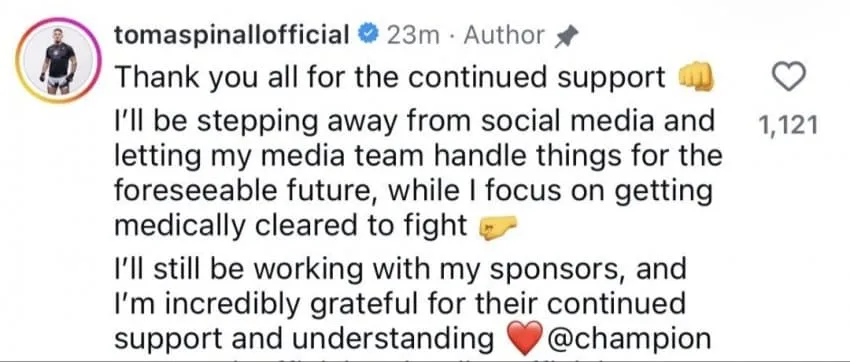Screen dimensions: 850x362
Task: Click the 'working with my sponsors' line
Action: [401, 269]
